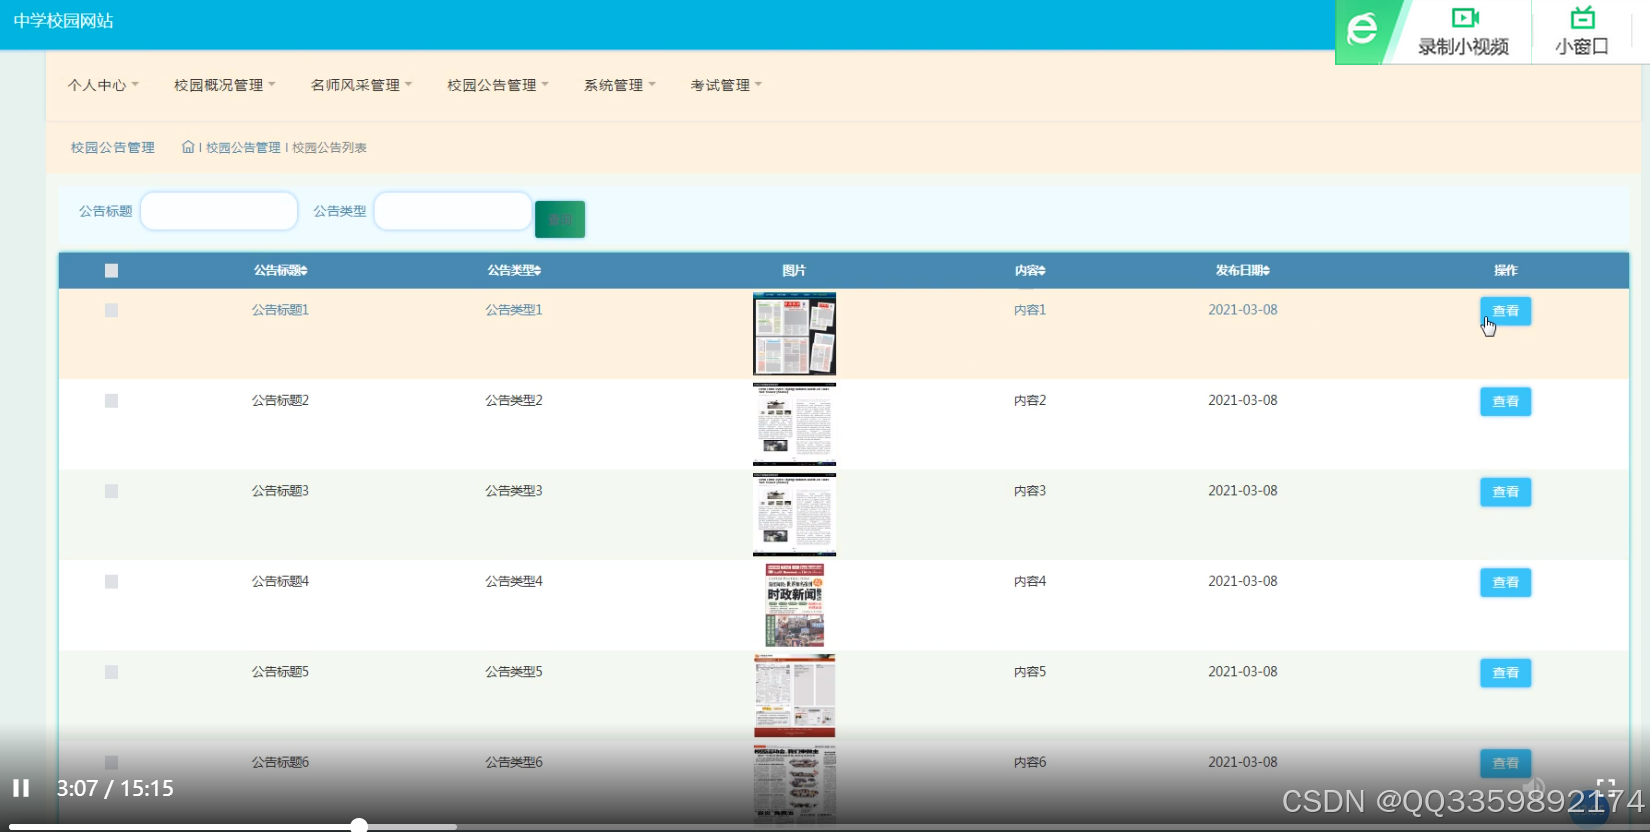Open the 小窗口 mini window icon

(x=1582, y=18)
